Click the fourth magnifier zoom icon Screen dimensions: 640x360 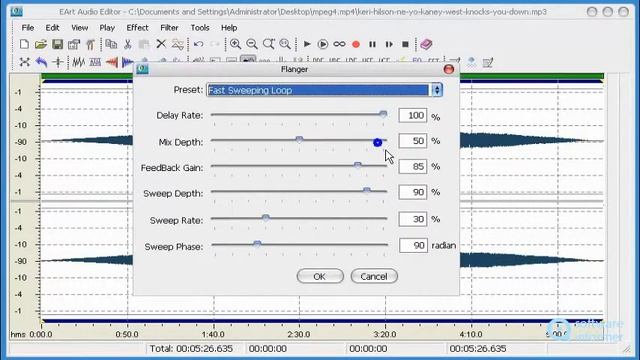[285, 44]
